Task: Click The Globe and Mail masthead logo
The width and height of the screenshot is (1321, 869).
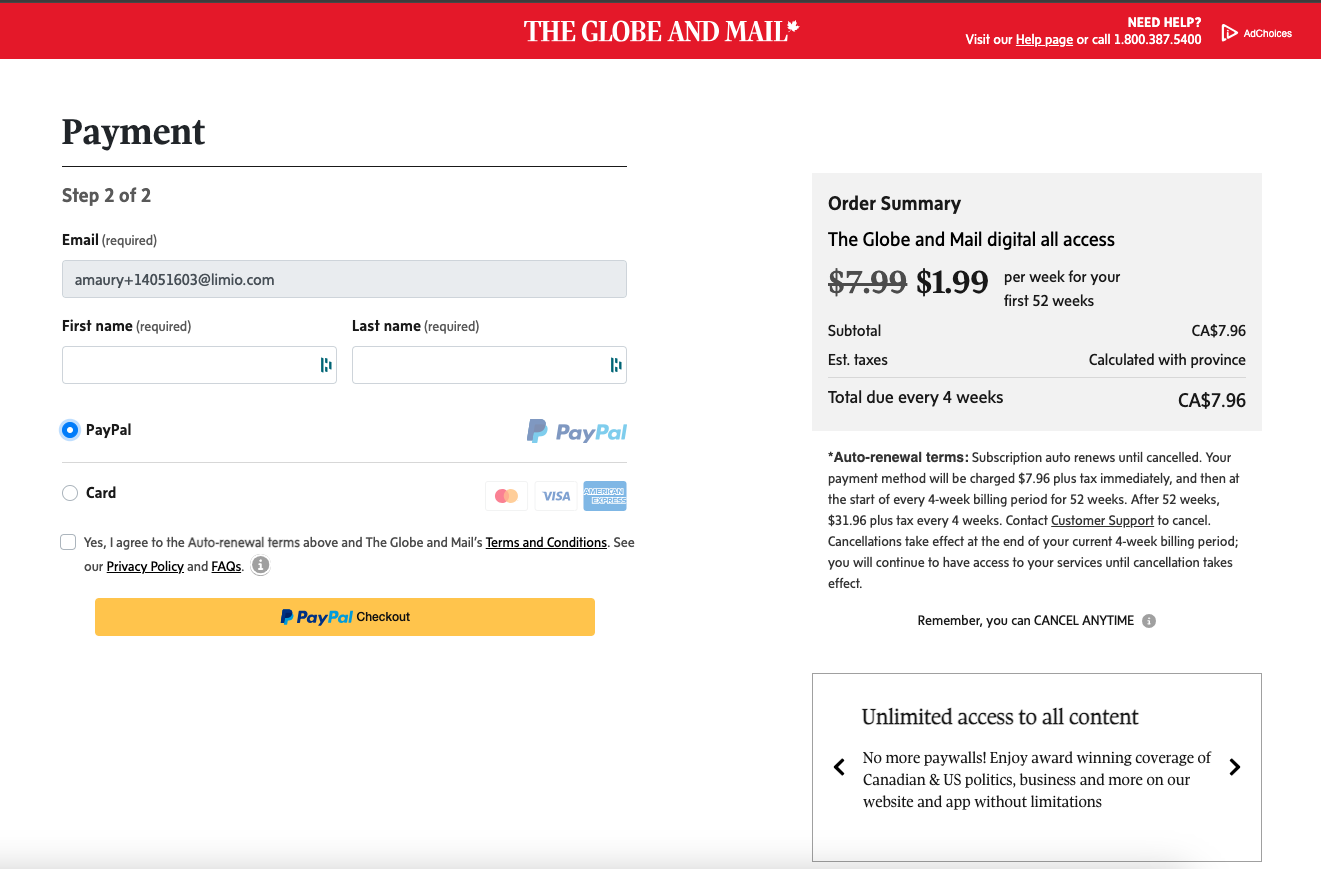Action: 660,31
